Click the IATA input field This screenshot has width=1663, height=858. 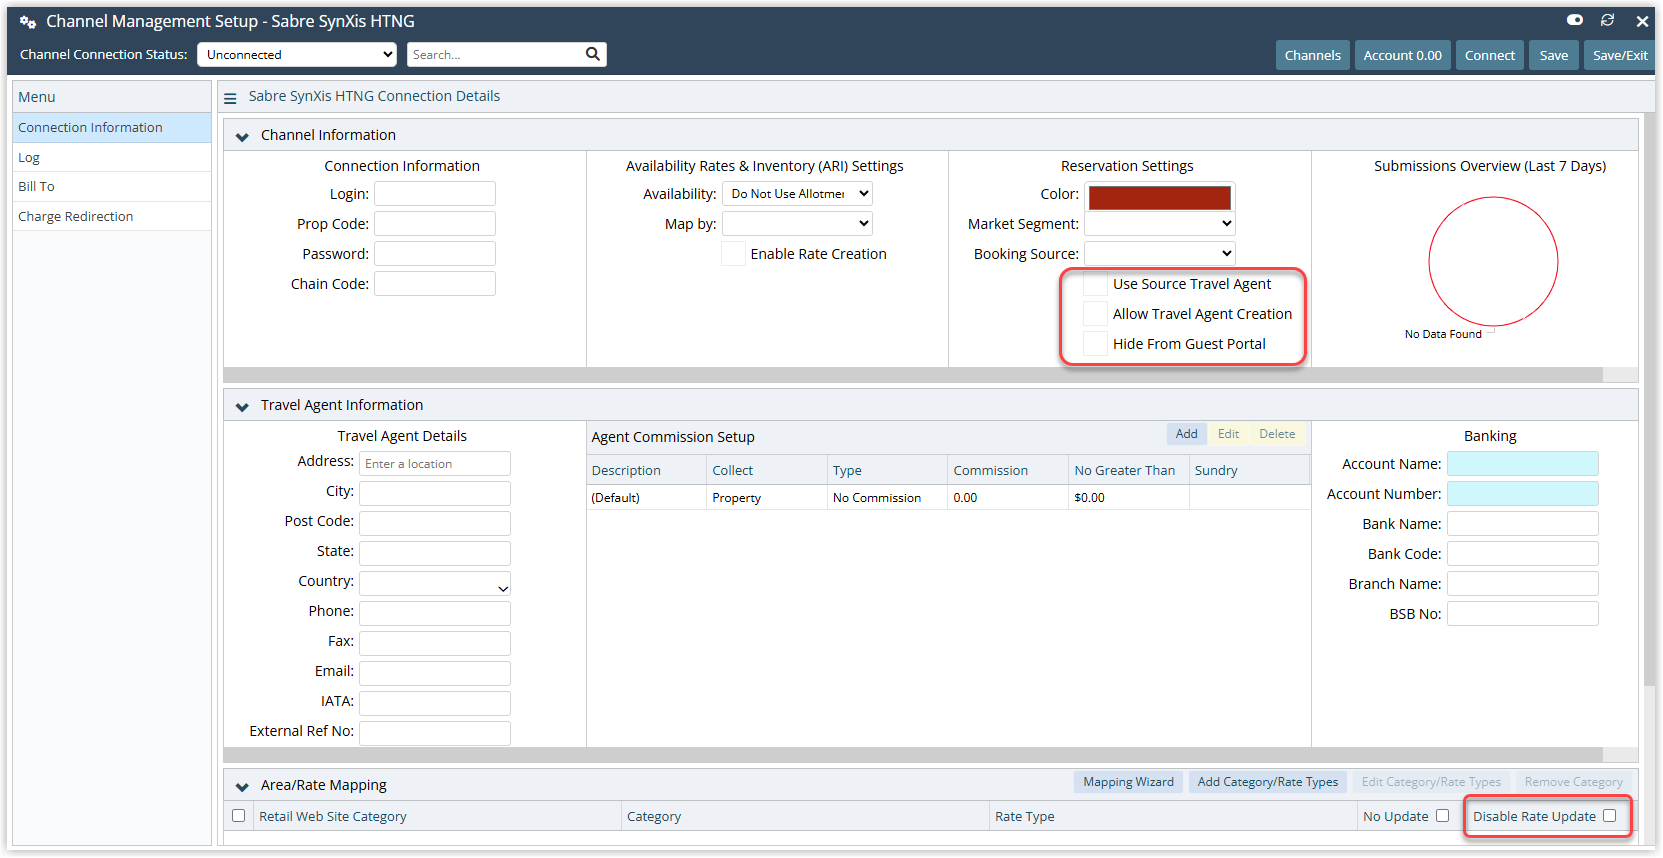tap(435, 704)
